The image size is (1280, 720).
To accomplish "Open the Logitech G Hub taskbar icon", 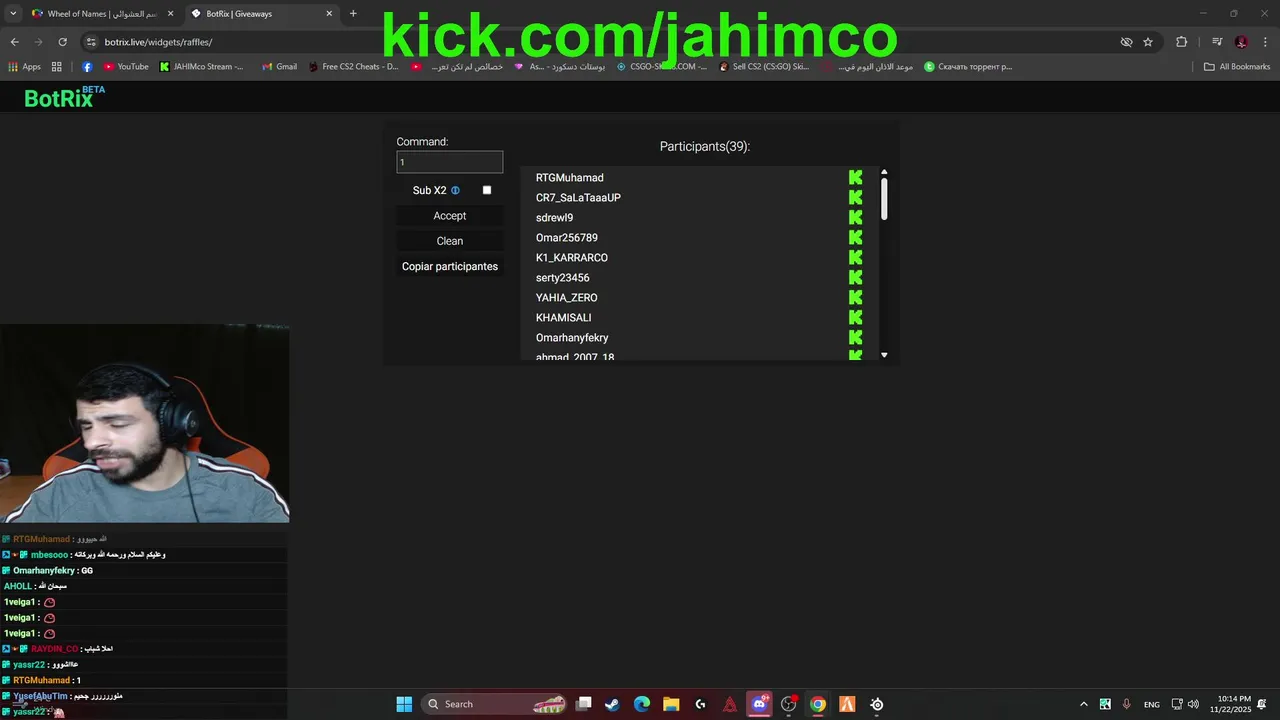I will click(x=700, y=704).
